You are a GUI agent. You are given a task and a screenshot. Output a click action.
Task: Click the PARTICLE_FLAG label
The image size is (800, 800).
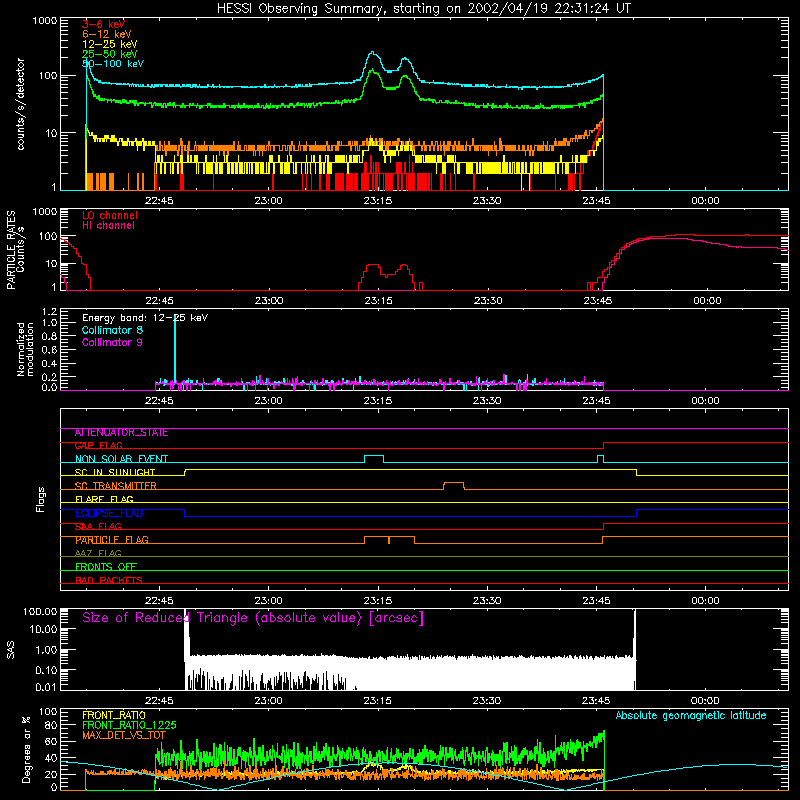(112, 540)
